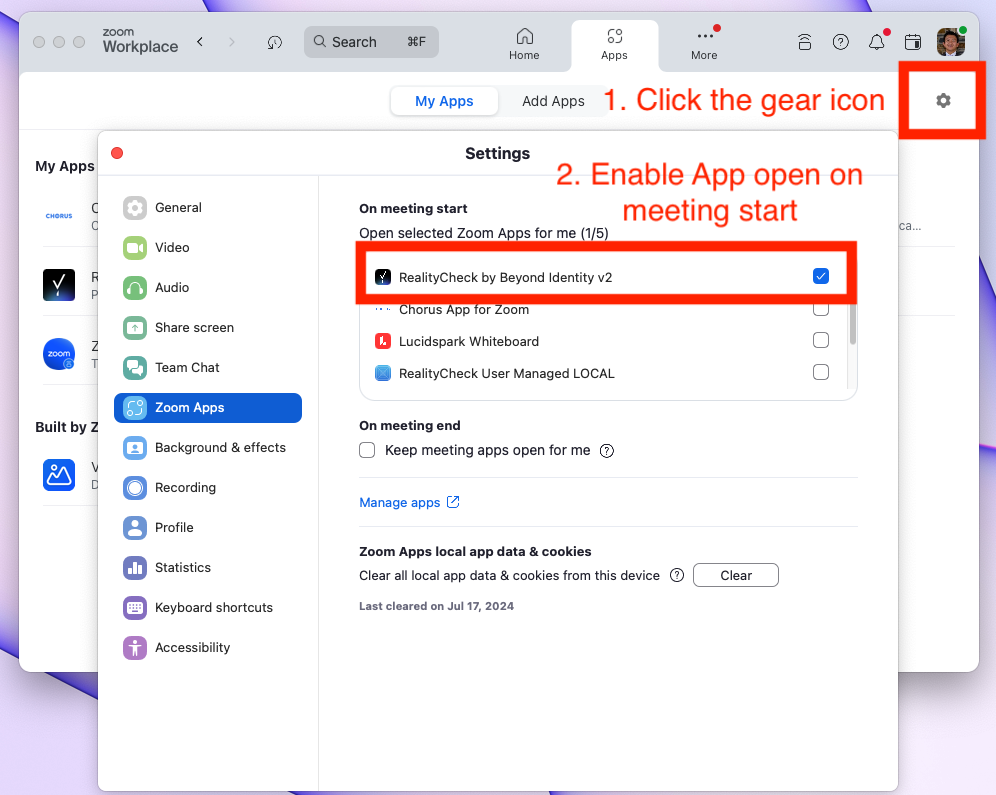996x795 pixels.
Task: Click the Zoom Workplace logo
Action: pyautogui.click(x=140, y=41)
